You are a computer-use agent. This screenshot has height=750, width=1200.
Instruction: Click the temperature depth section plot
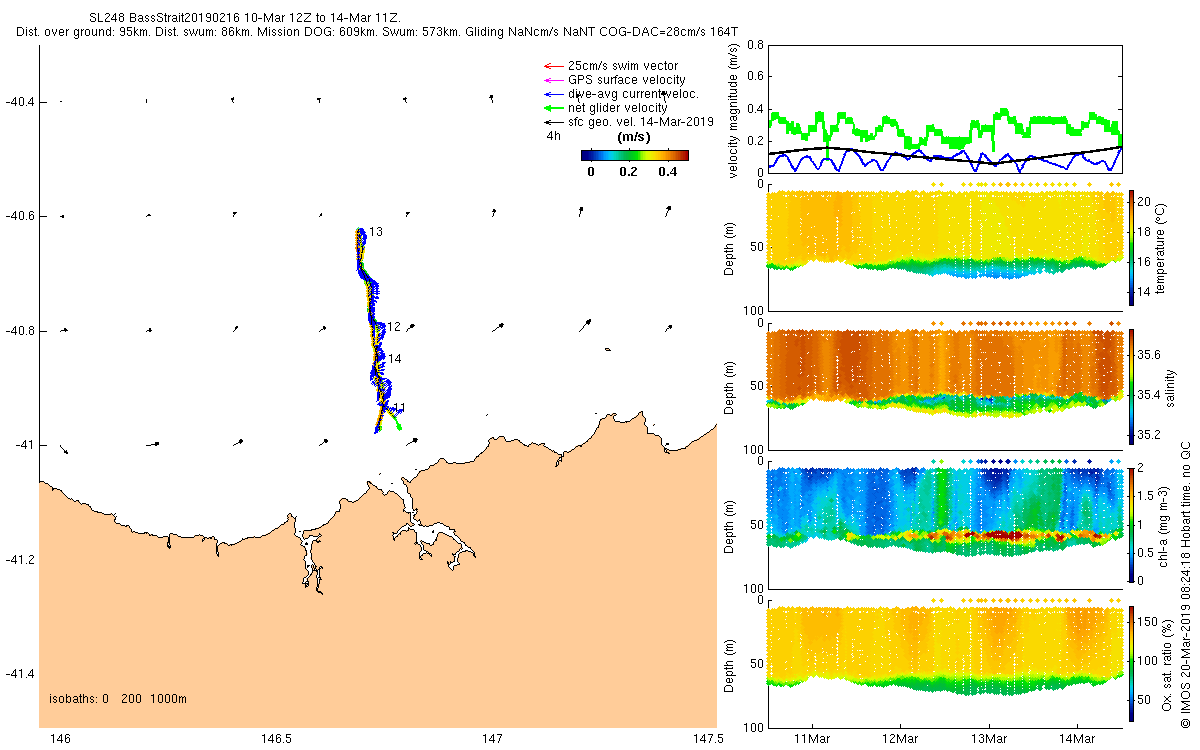click(944, 248)
